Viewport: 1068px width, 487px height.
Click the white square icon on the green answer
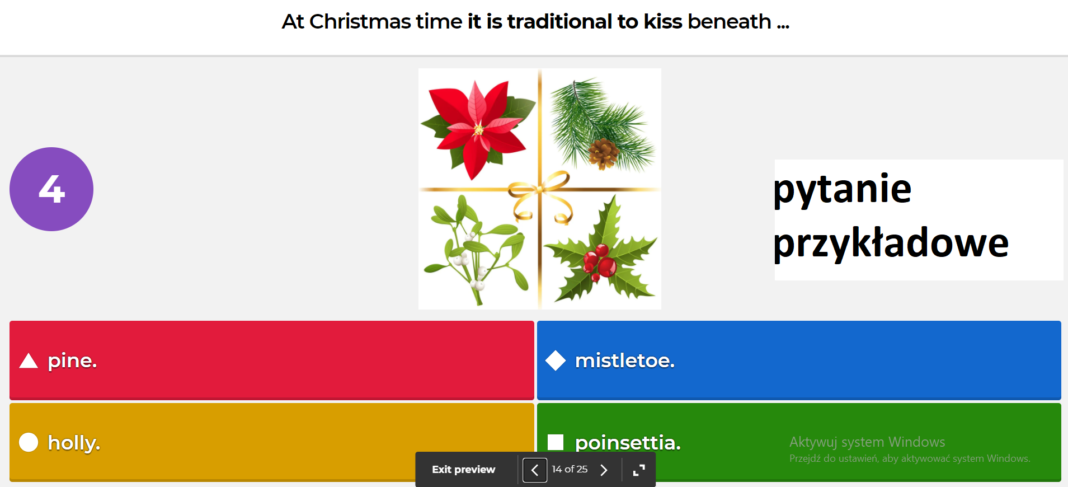coord(556,442)
